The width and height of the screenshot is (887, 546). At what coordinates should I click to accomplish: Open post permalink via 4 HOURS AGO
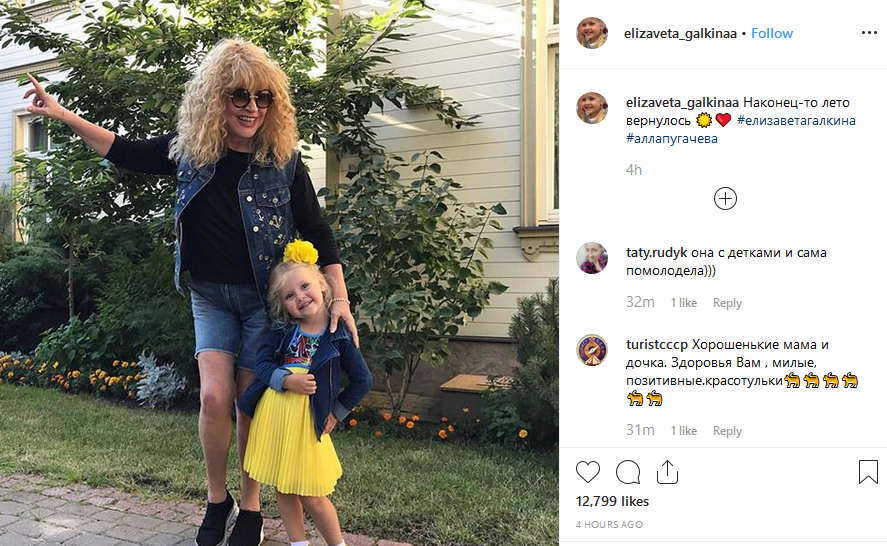point(609,524)
